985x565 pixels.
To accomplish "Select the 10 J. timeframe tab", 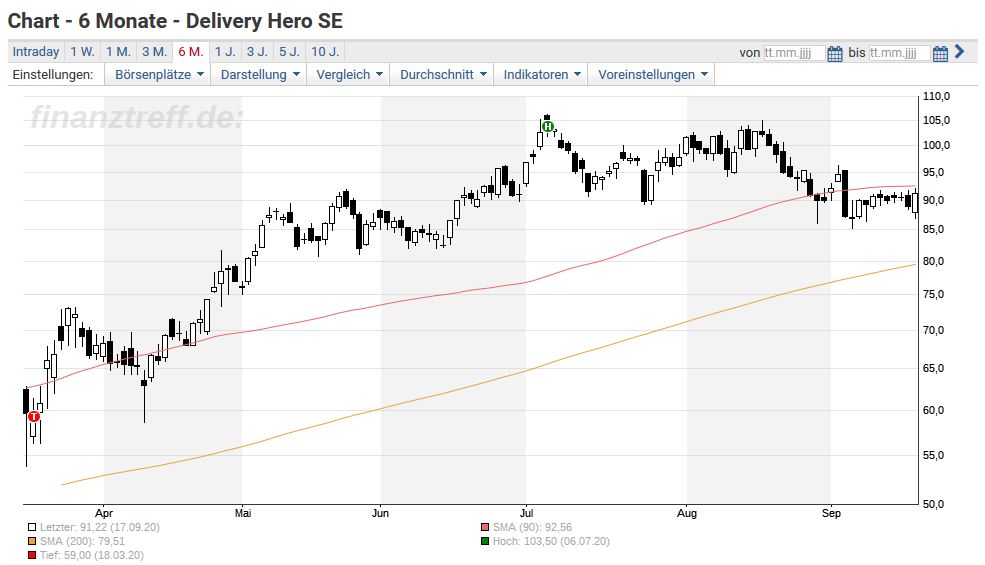I will [x=325, y=52].
